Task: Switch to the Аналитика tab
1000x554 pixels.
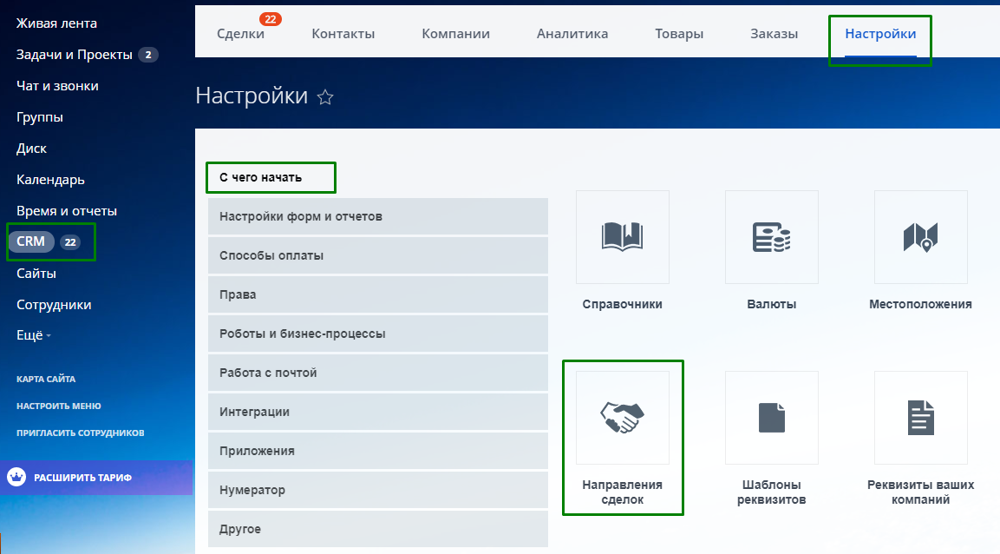Action: (x=572, y=34)
